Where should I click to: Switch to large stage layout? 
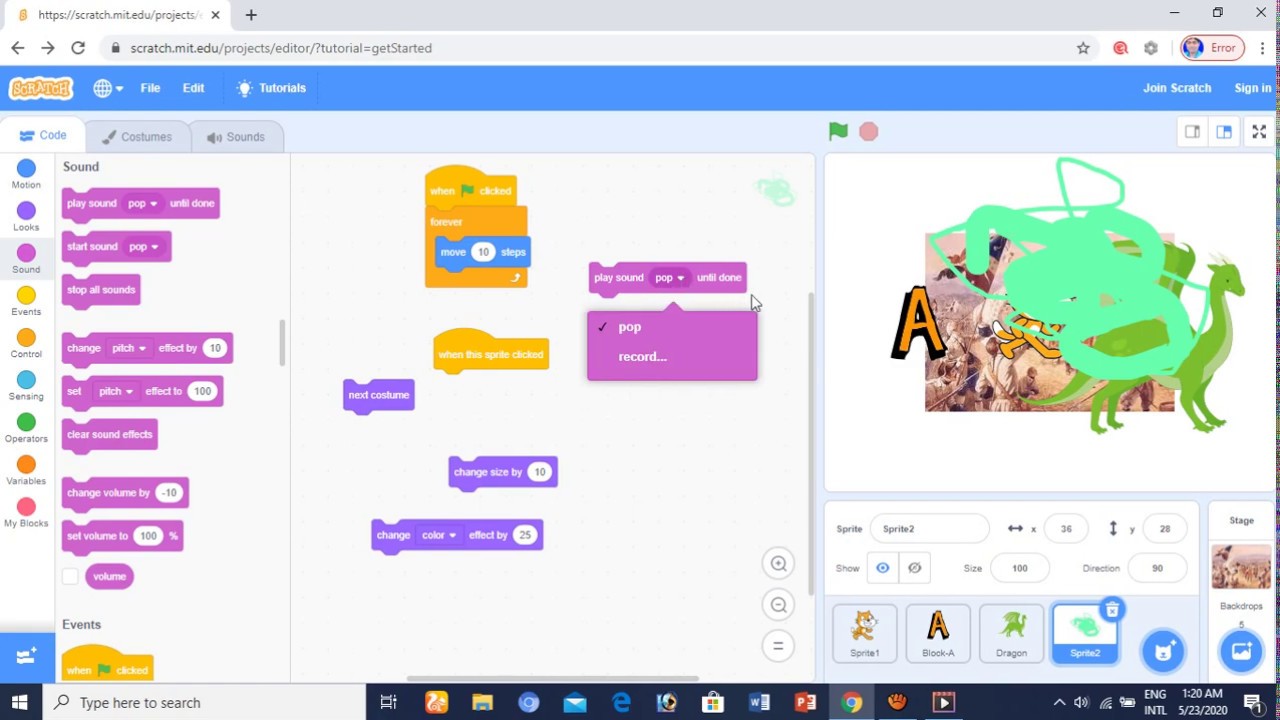[x=1224, y=132]
